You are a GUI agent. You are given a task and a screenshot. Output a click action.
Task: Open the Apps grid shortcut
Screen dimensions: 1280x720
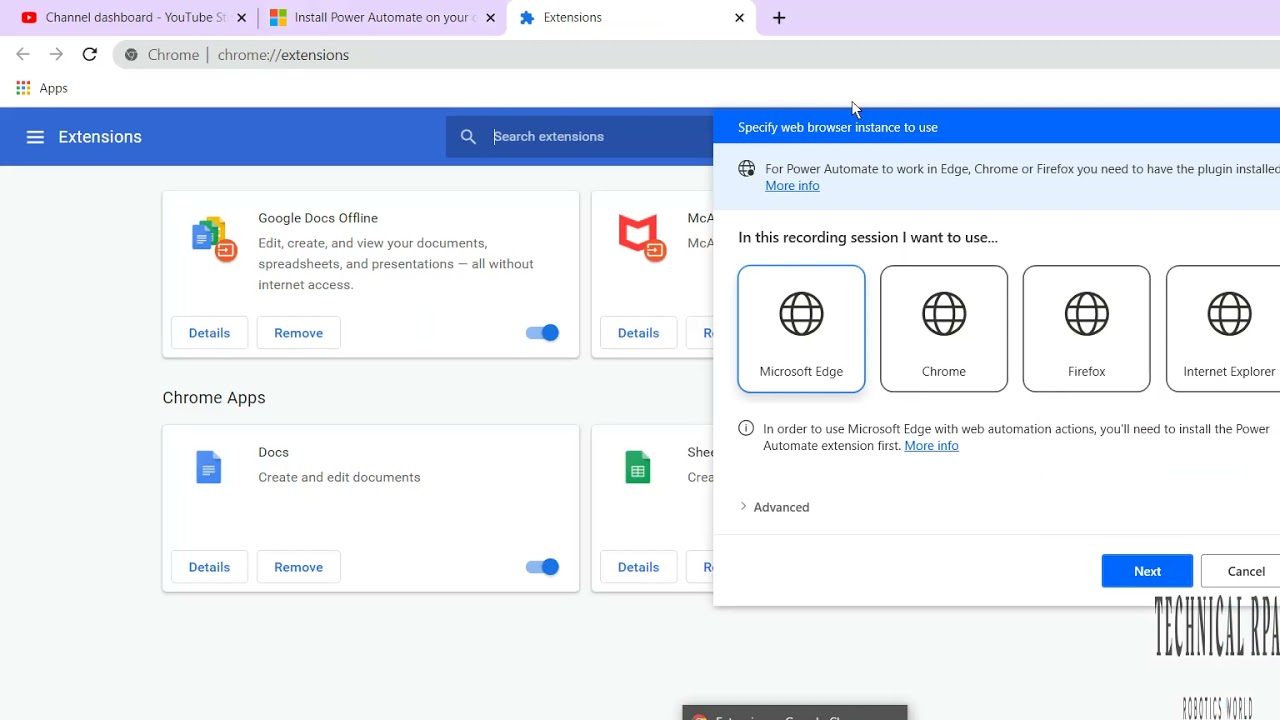tap(23, 88)
